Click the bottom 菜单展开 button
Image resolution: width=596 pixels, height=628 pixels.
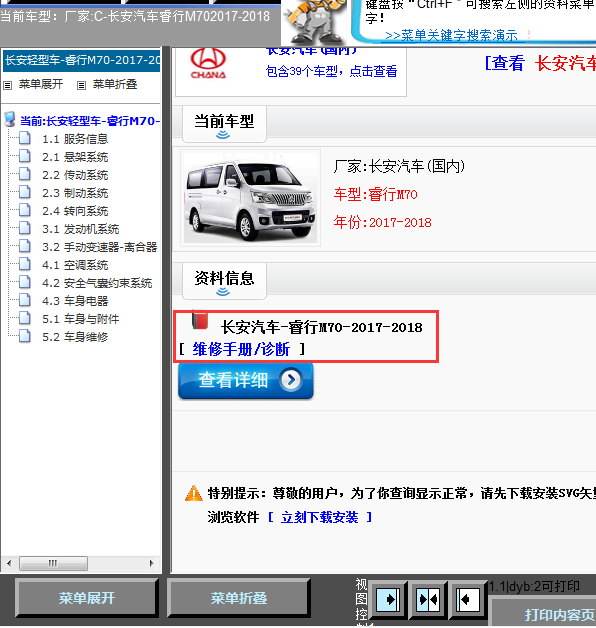tap(87, 598)
